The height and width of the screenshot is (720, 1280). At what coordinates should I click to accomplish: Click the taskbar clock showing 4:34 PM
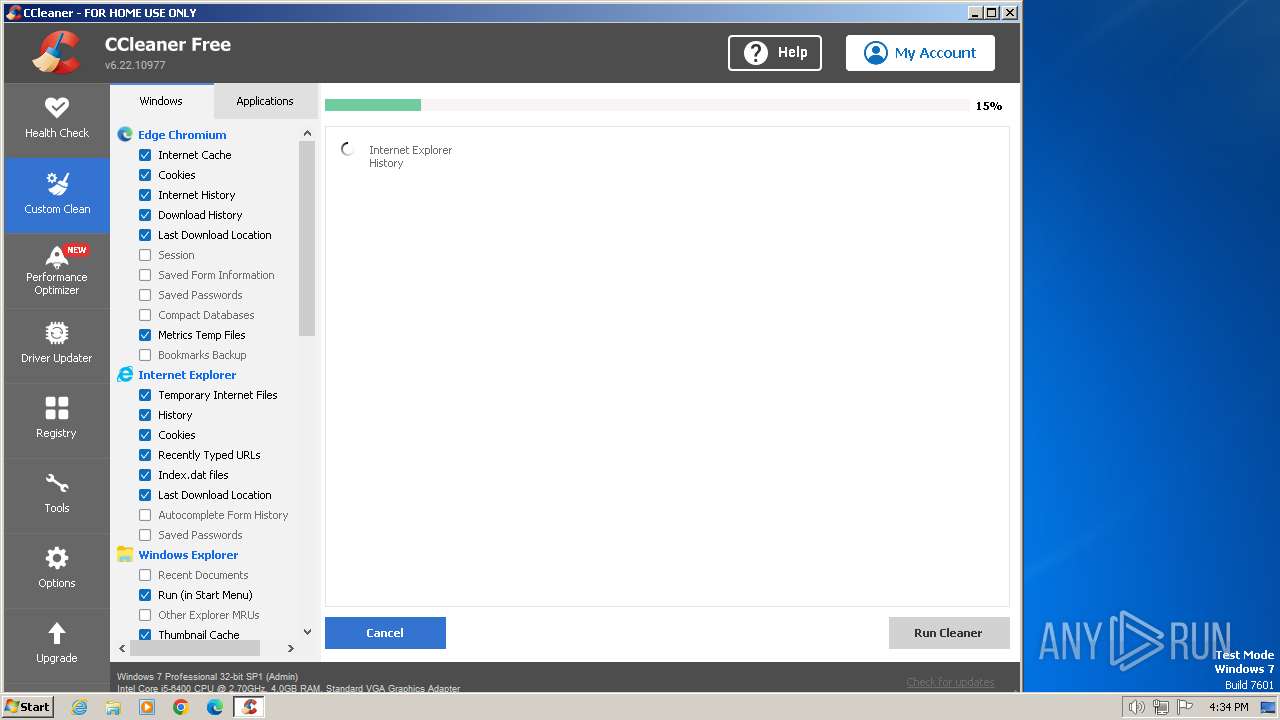1229,707
